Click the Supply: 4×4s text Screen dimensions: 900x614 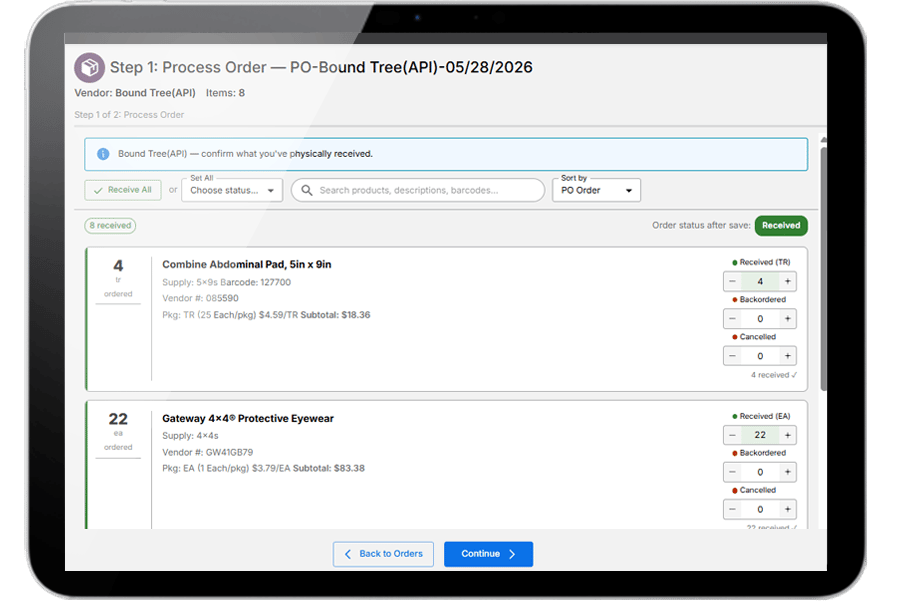coord(191,436)
